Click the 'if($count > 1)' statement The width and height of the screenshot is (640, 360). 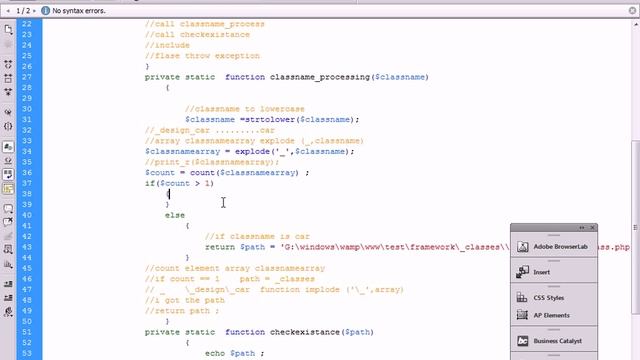pos(180,183)
